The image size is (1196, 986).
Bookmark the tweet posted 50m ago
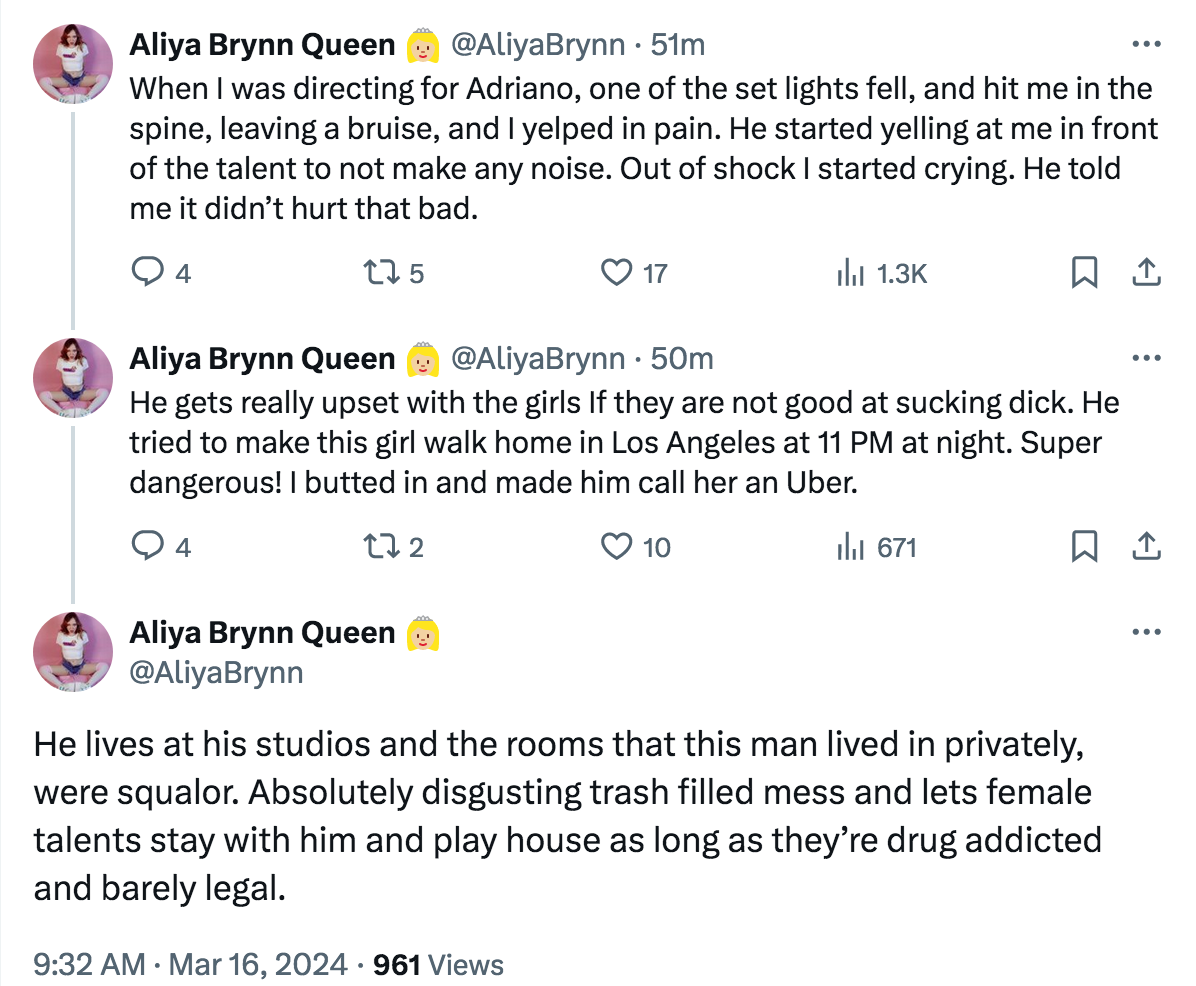1084,546
